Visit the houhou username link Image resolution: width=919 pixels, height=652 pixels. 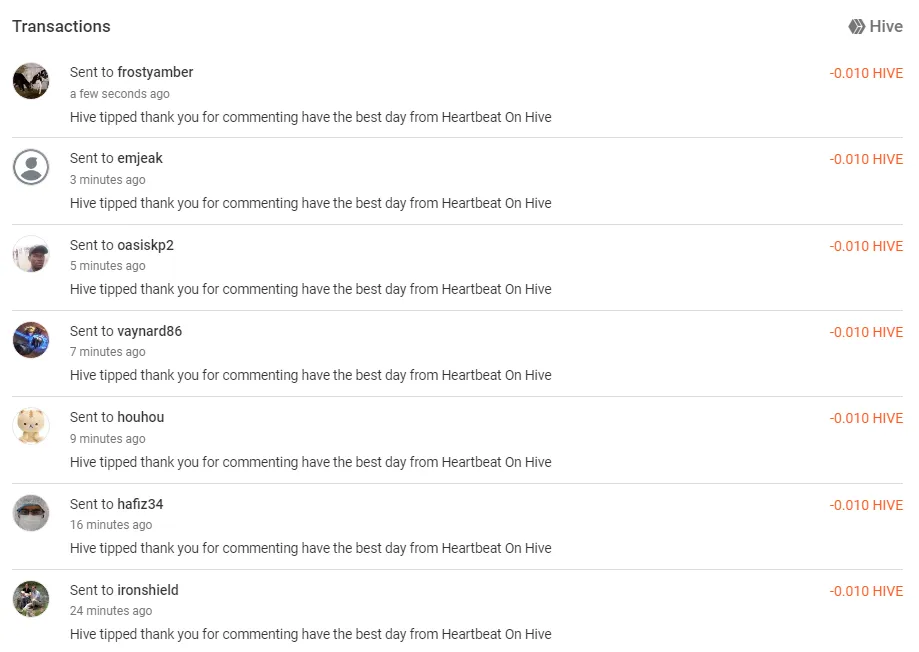pyautogui.click(x=141, y=417)
